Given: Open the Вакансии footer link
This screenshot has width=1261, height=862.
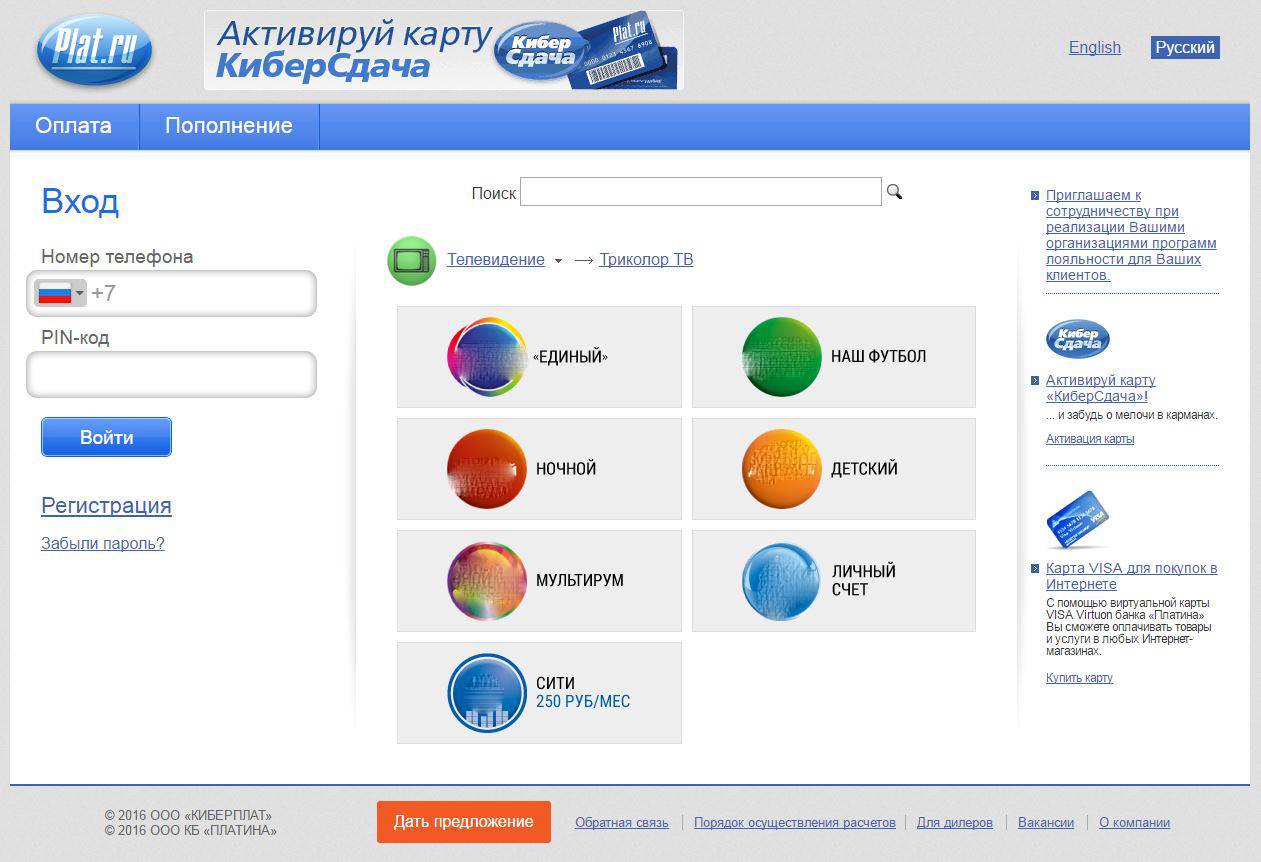Looking at the screenshot, I should pyautogui.click(x=1046, y=823).
